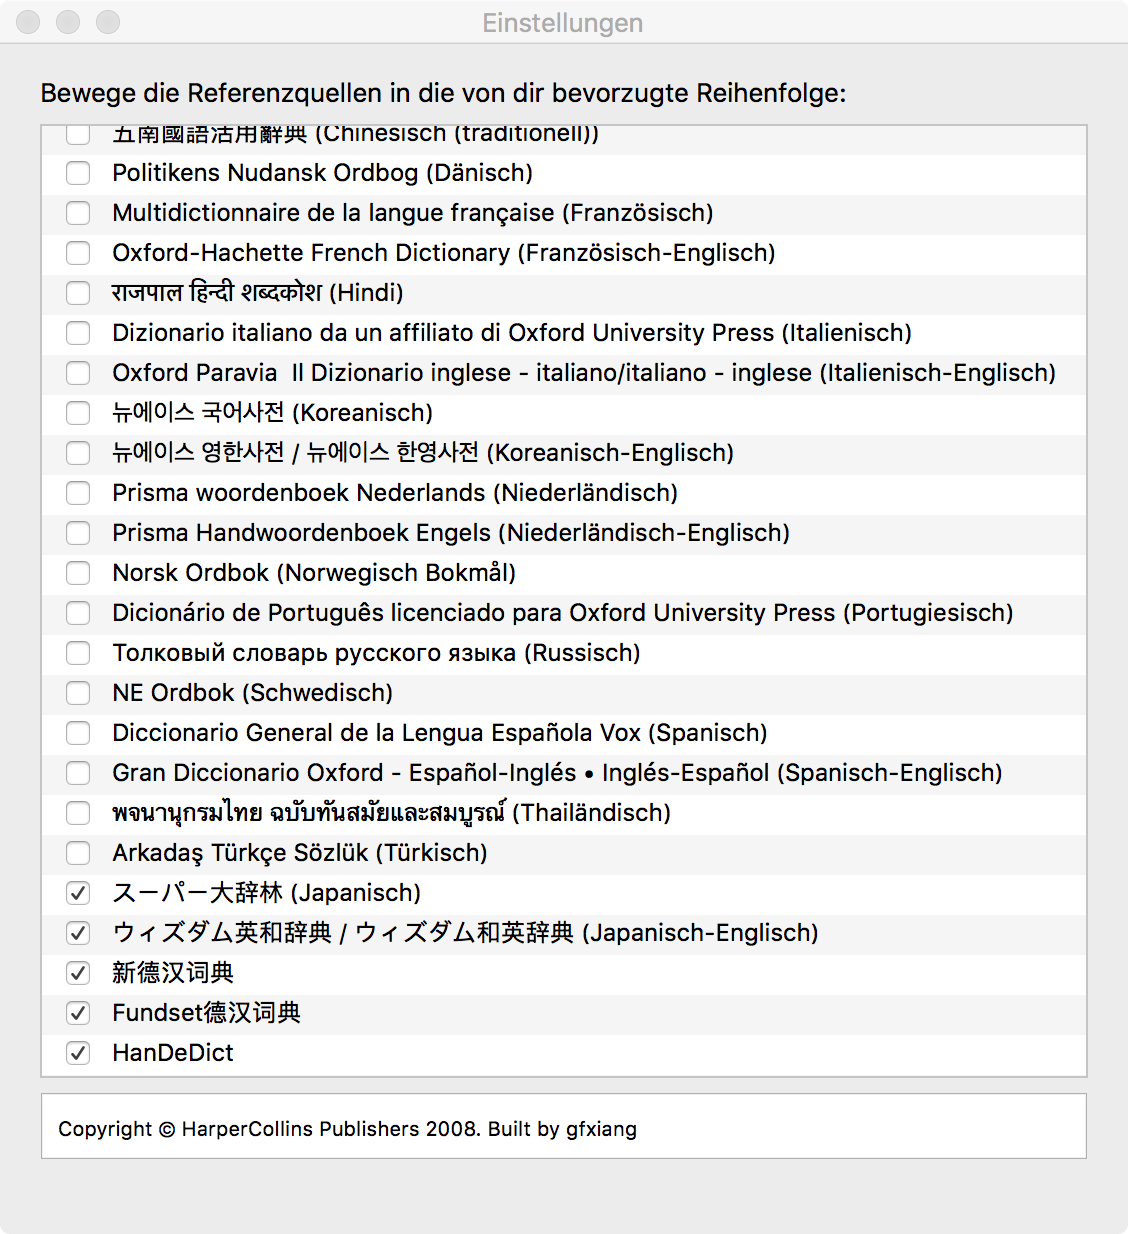The image size is (1128, 1234).
Task: Disable the Japanisch-Englisch dictionary checkbox
Action: [78, 933]
